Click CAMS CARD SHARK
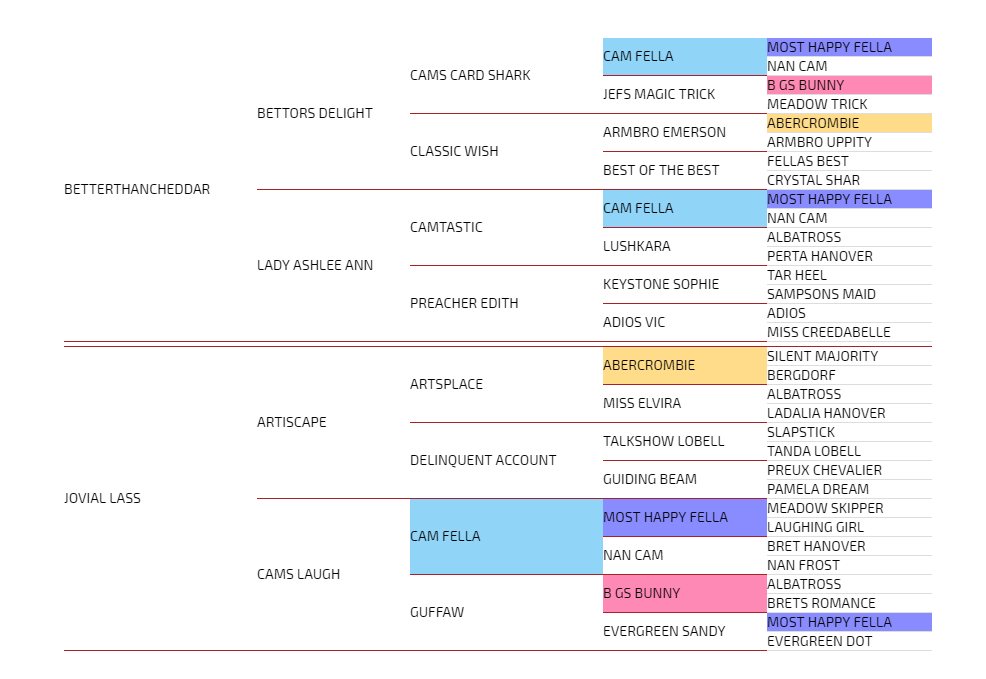Image resolution: width=986 pixels, height=679 pixels. (470, 75)
